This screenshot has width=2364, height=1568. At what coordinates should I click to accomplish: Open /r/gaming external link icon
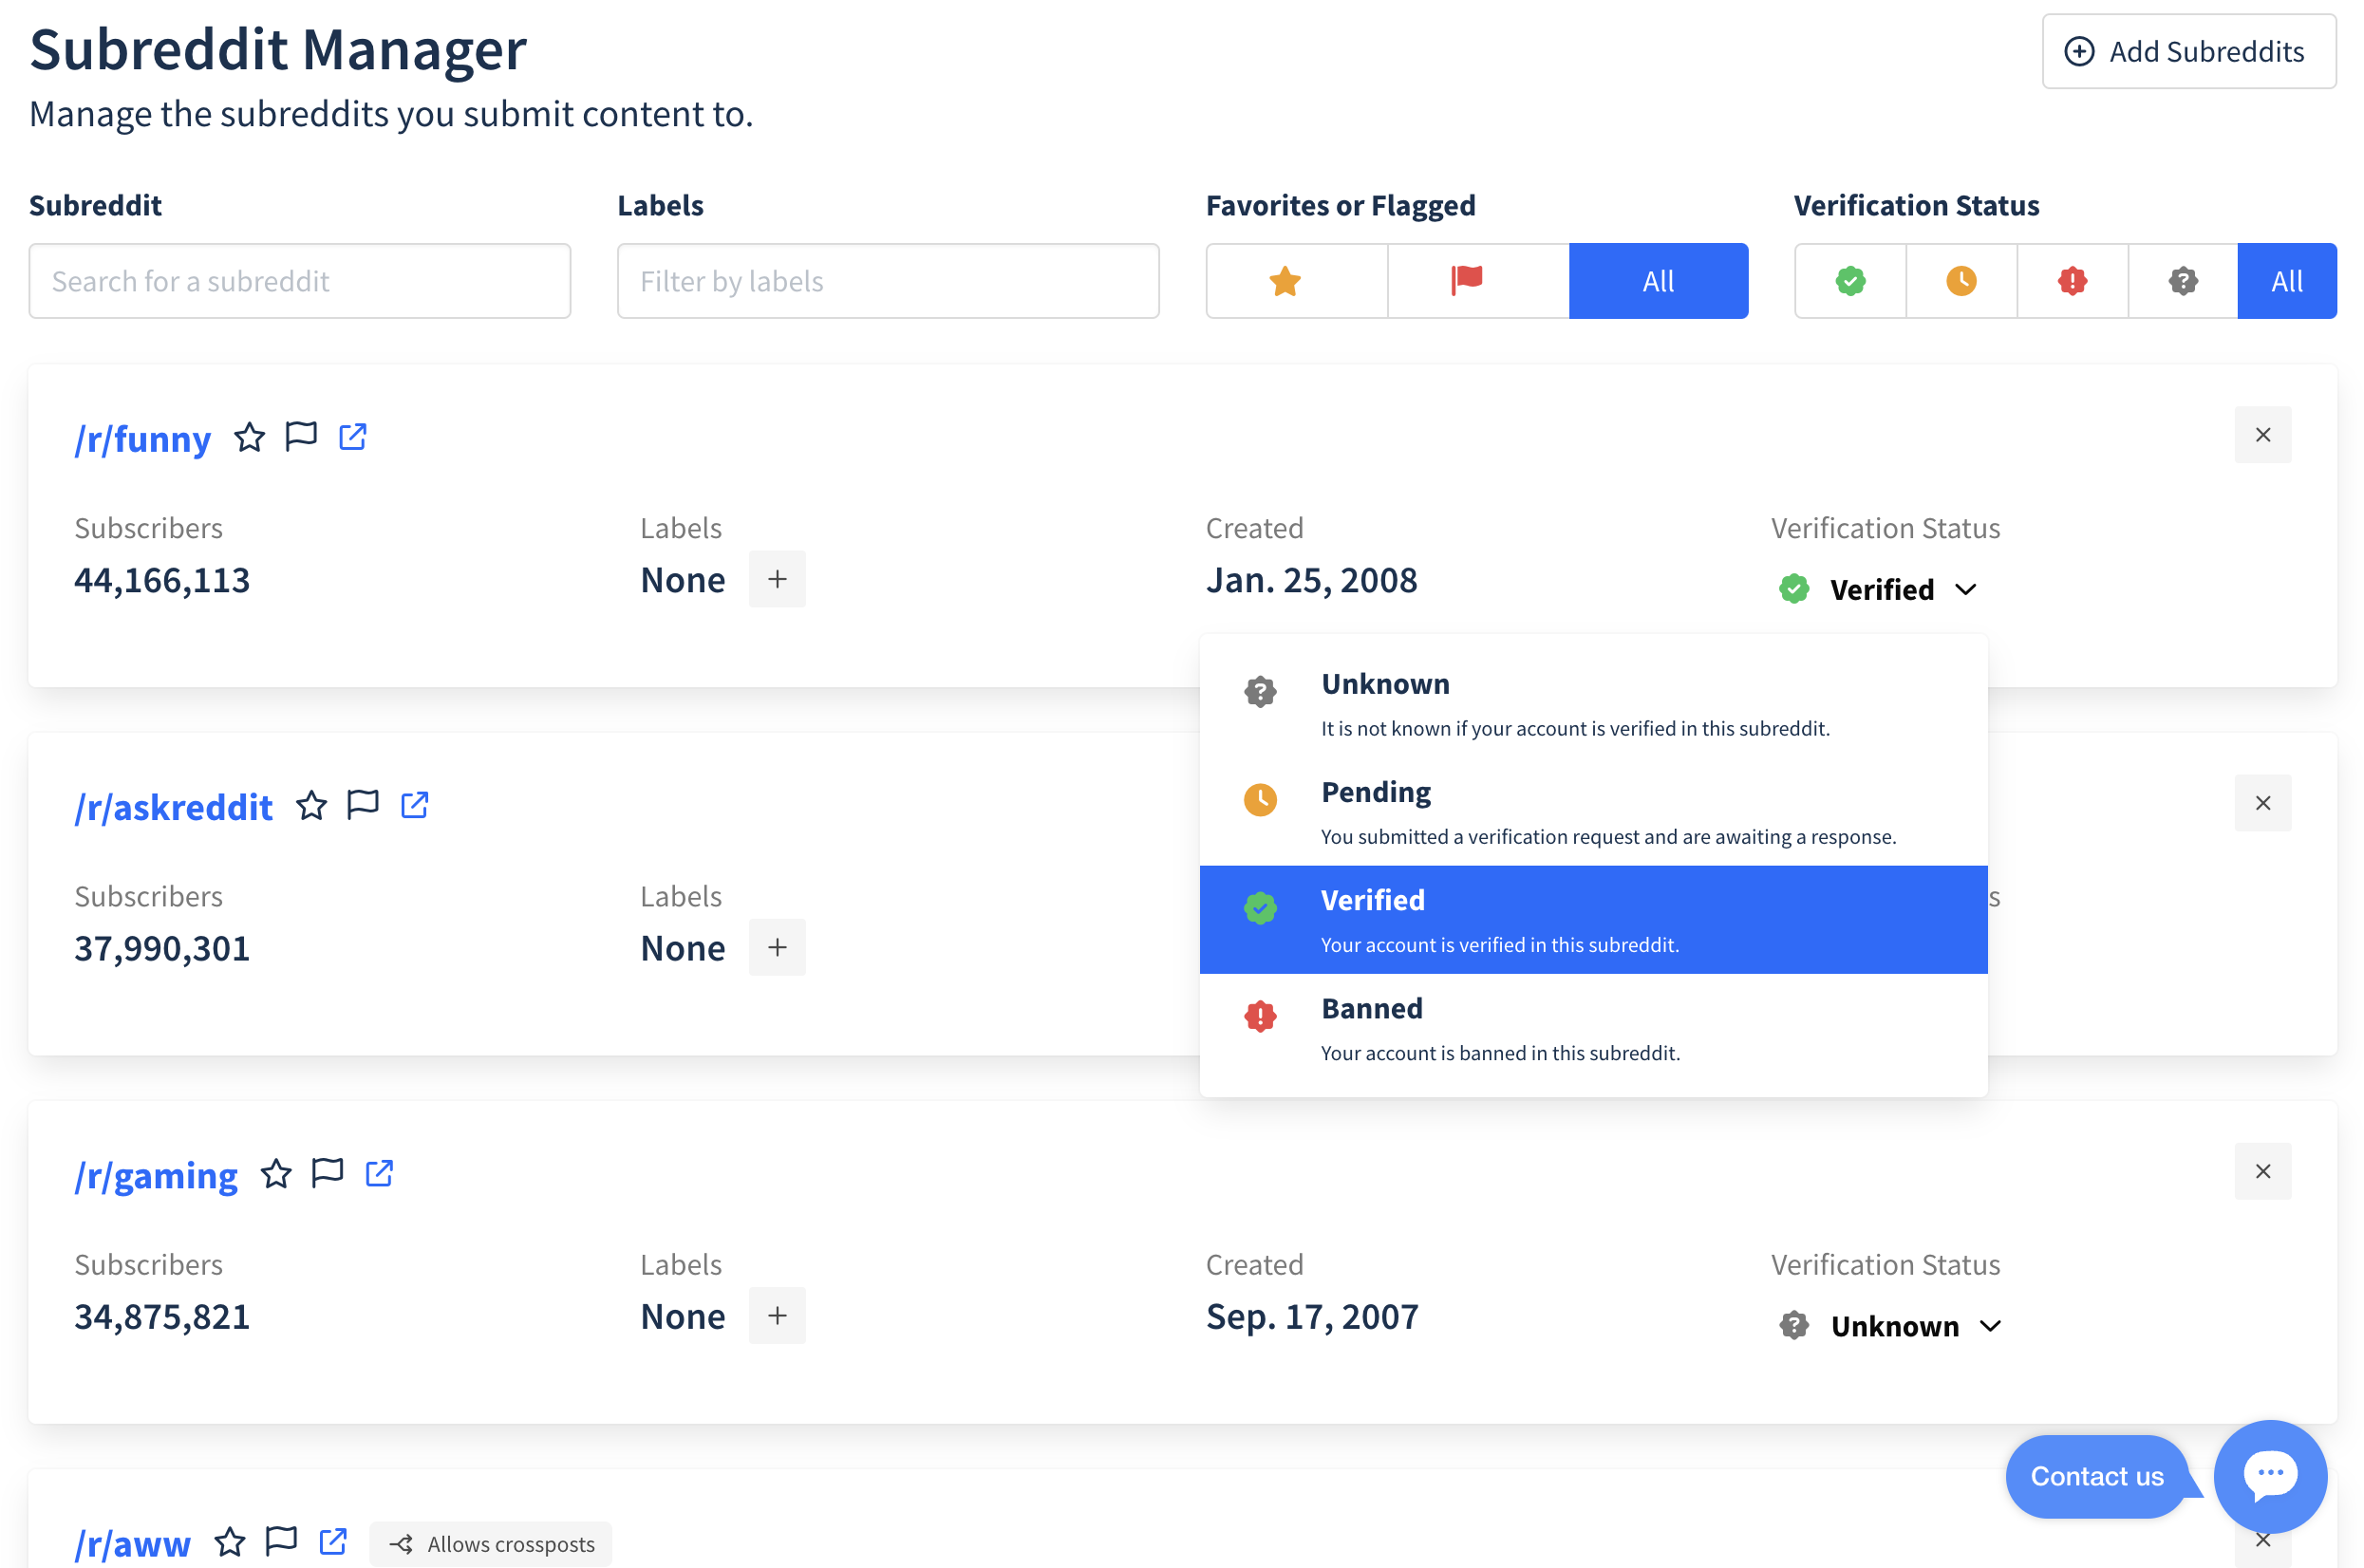point(379,1173)
